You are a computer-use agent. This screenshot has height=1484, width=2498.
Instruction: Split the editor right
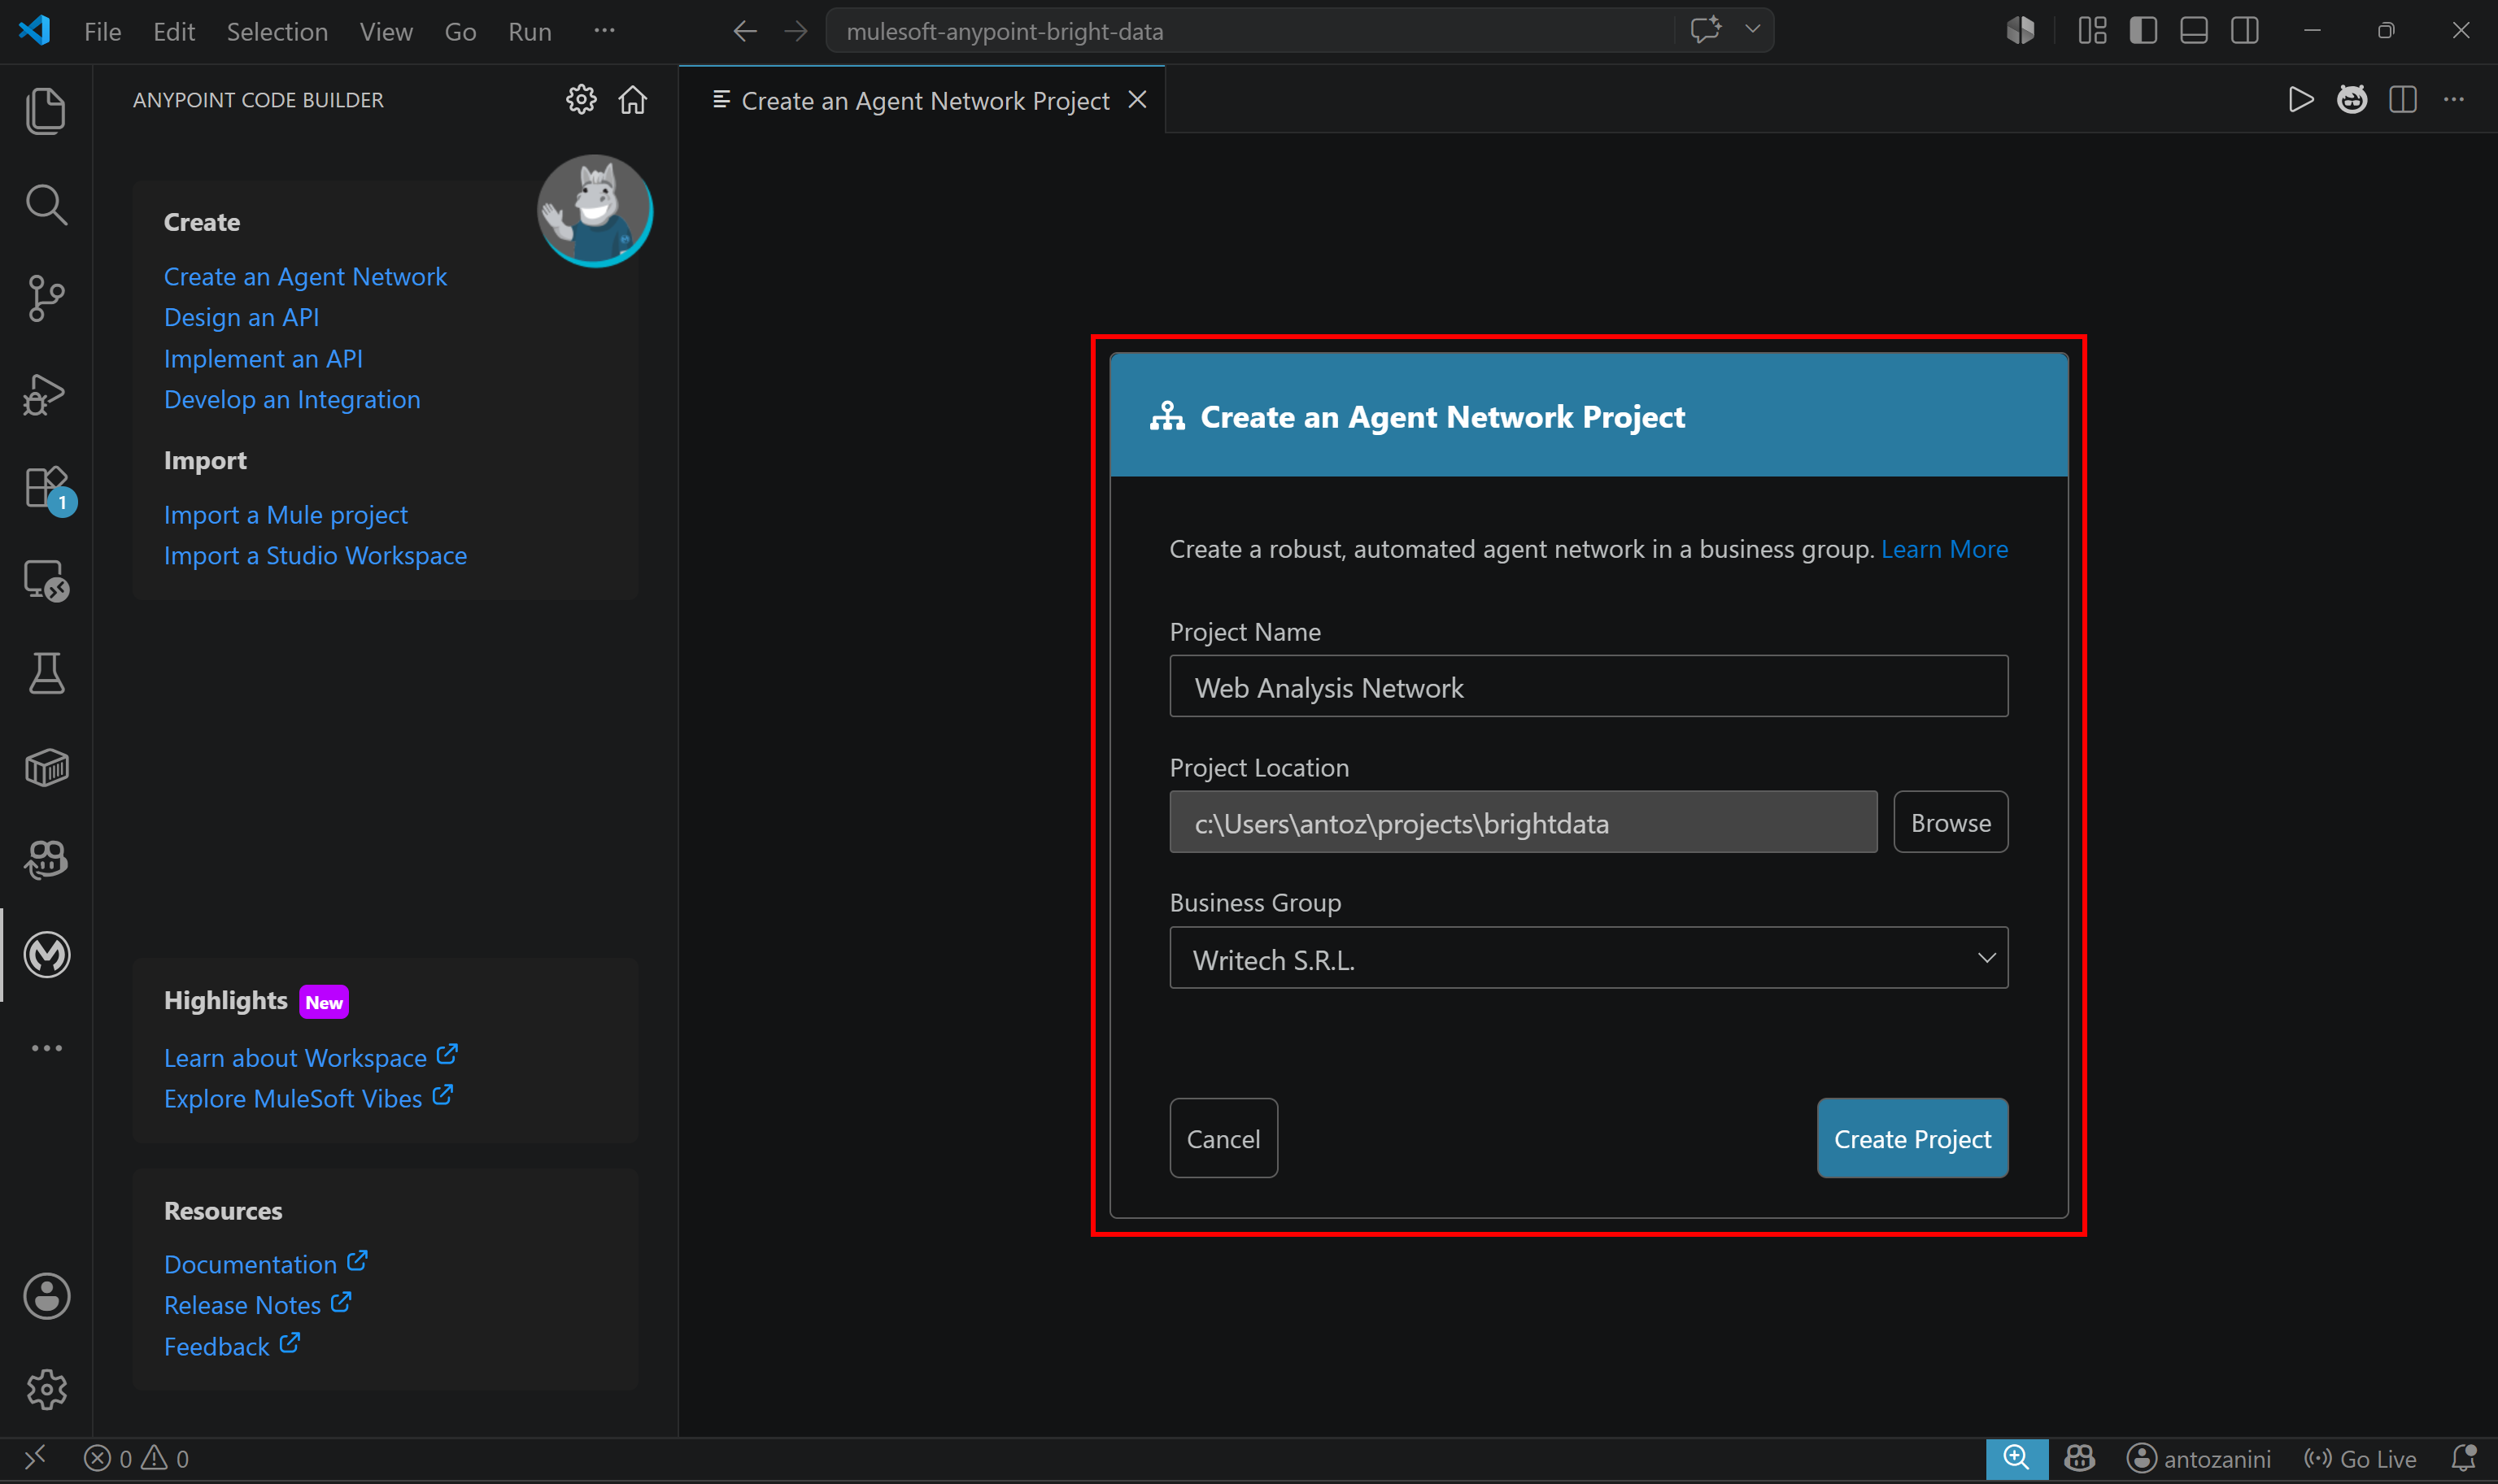(2402, 100)
